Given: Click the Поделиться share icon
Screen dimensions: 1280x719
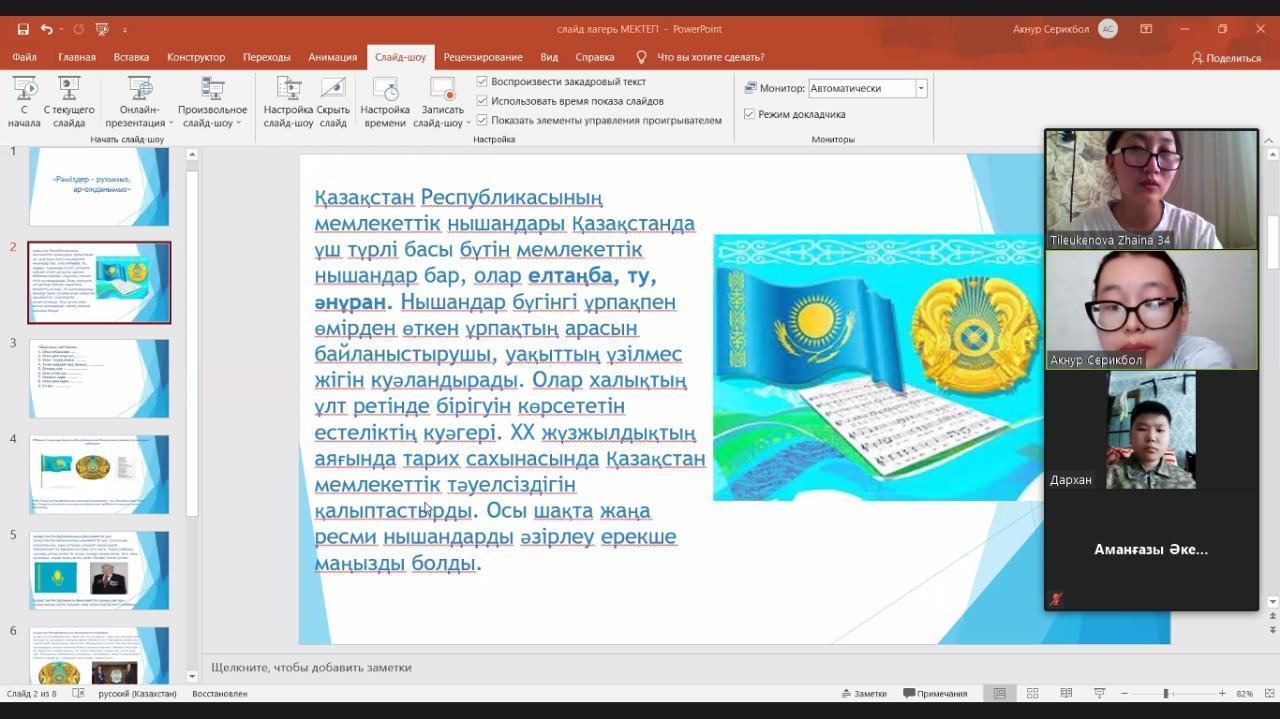Looking at the screenshot, I should [1197, 58].
